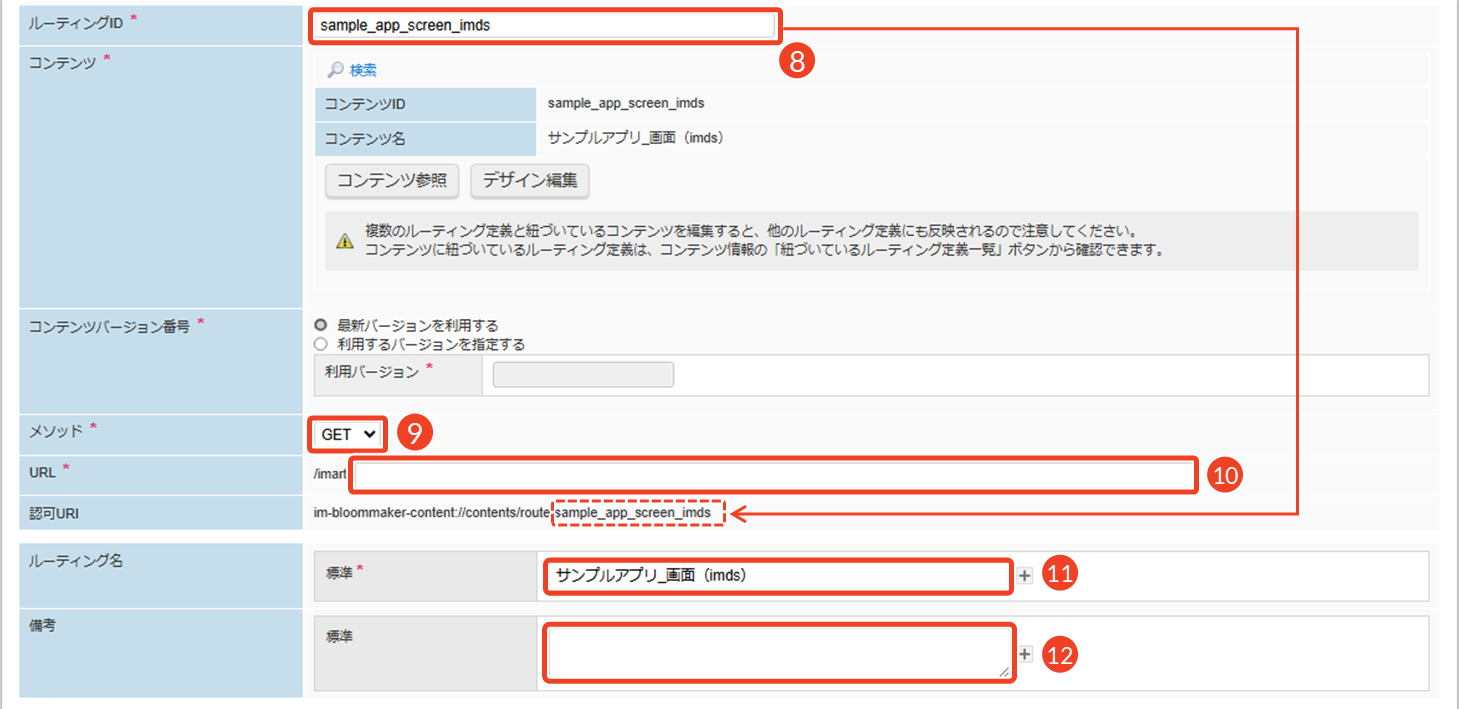Click the magnifier icon beside 検索
This screenshot has height=709, width=1459.
335,70
